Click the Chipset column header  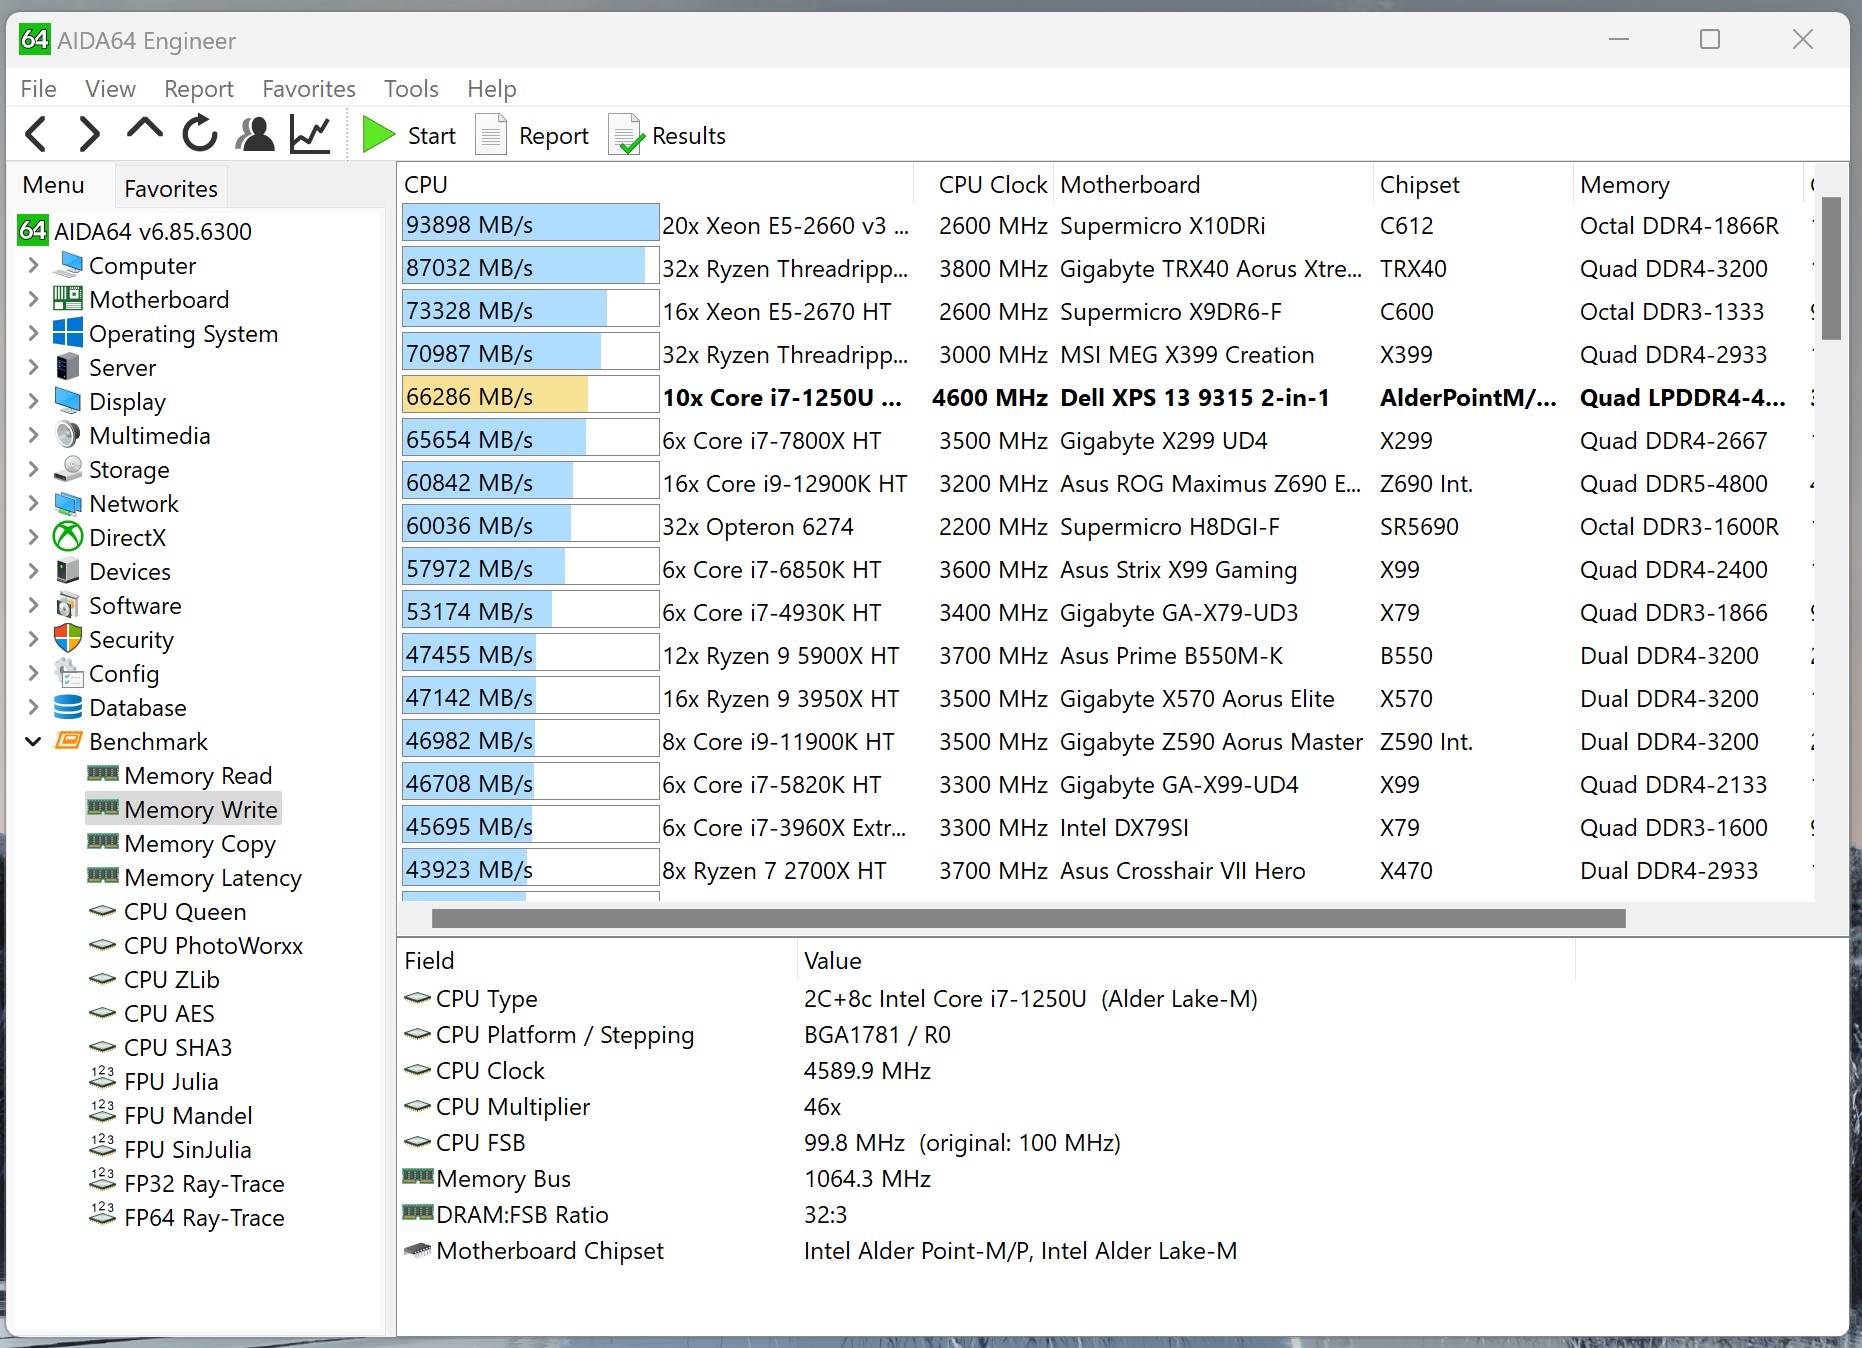pyautogui.click(x=1474, y=185)
